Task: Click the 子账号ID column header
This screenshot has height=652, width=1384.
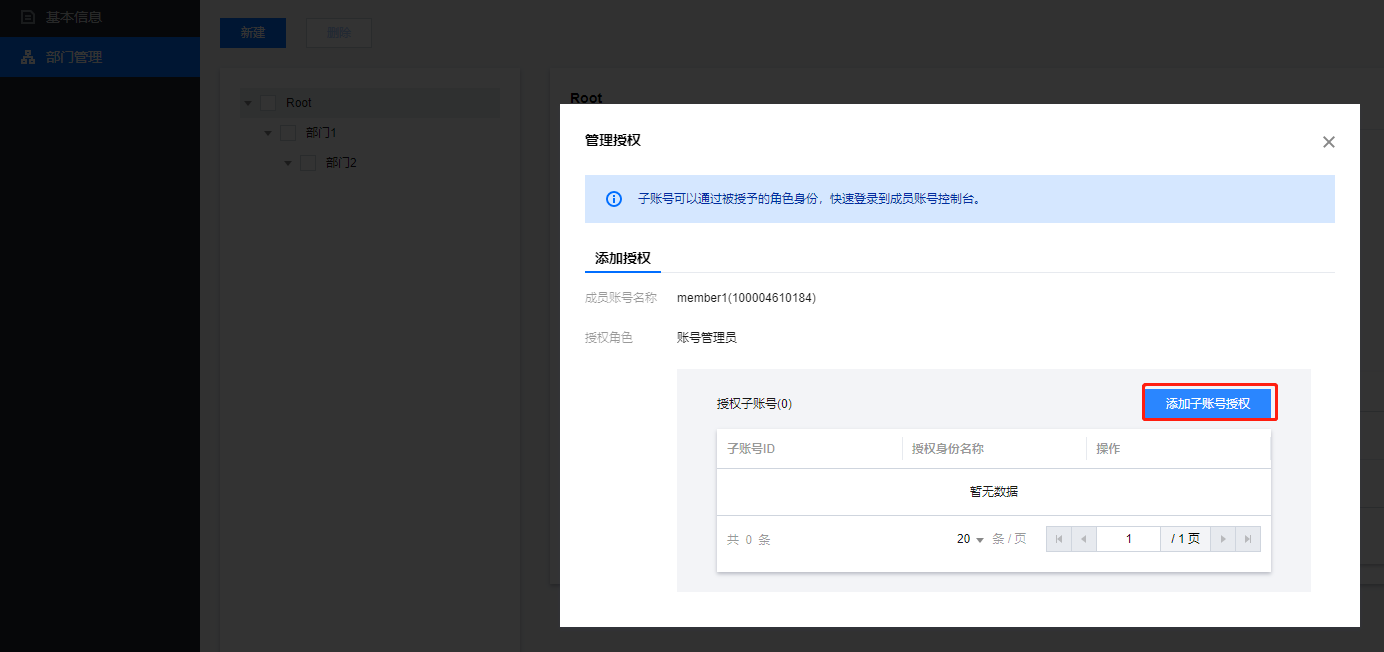Action: click(x=751, y=449)
